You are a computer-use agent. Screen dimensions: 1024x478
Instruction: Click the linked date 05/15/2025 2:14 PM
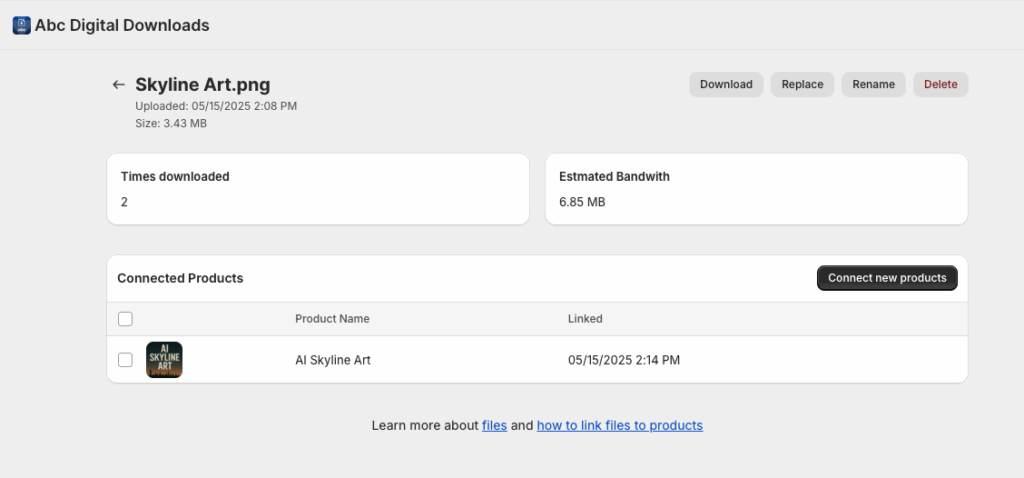[624, 360]
